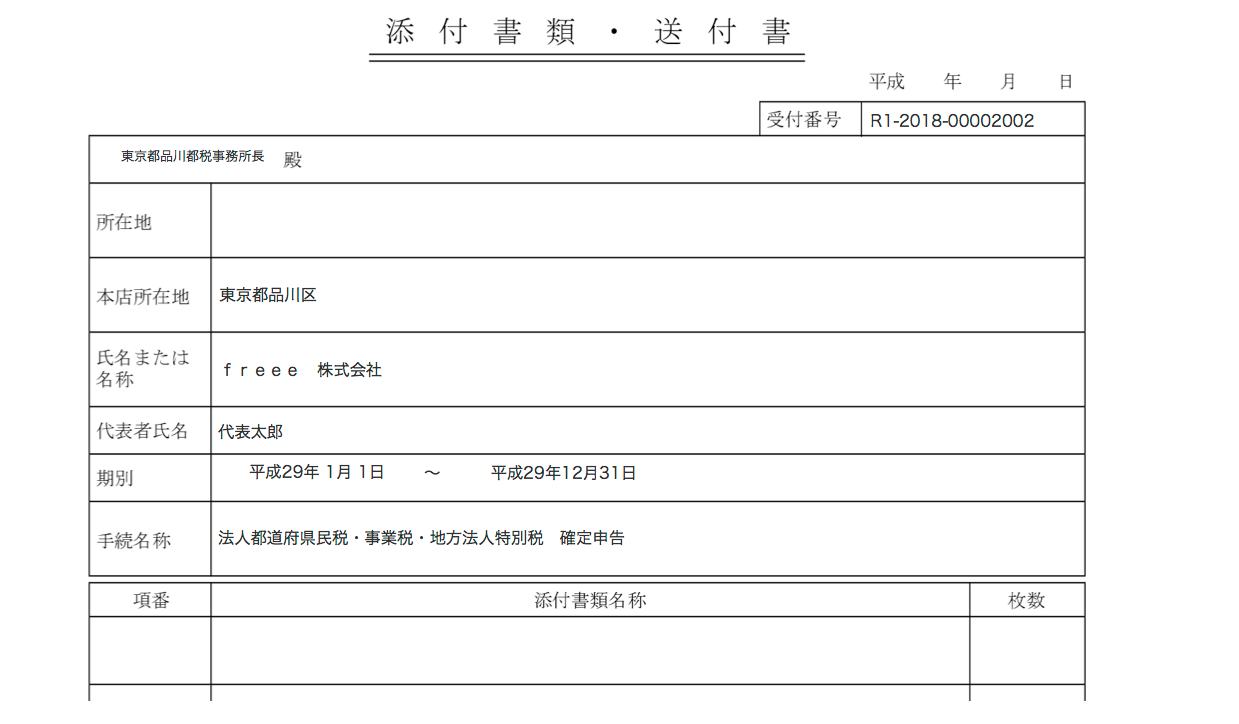
Task: Click the 本店所在地 row label
Action: coord(142,297)
